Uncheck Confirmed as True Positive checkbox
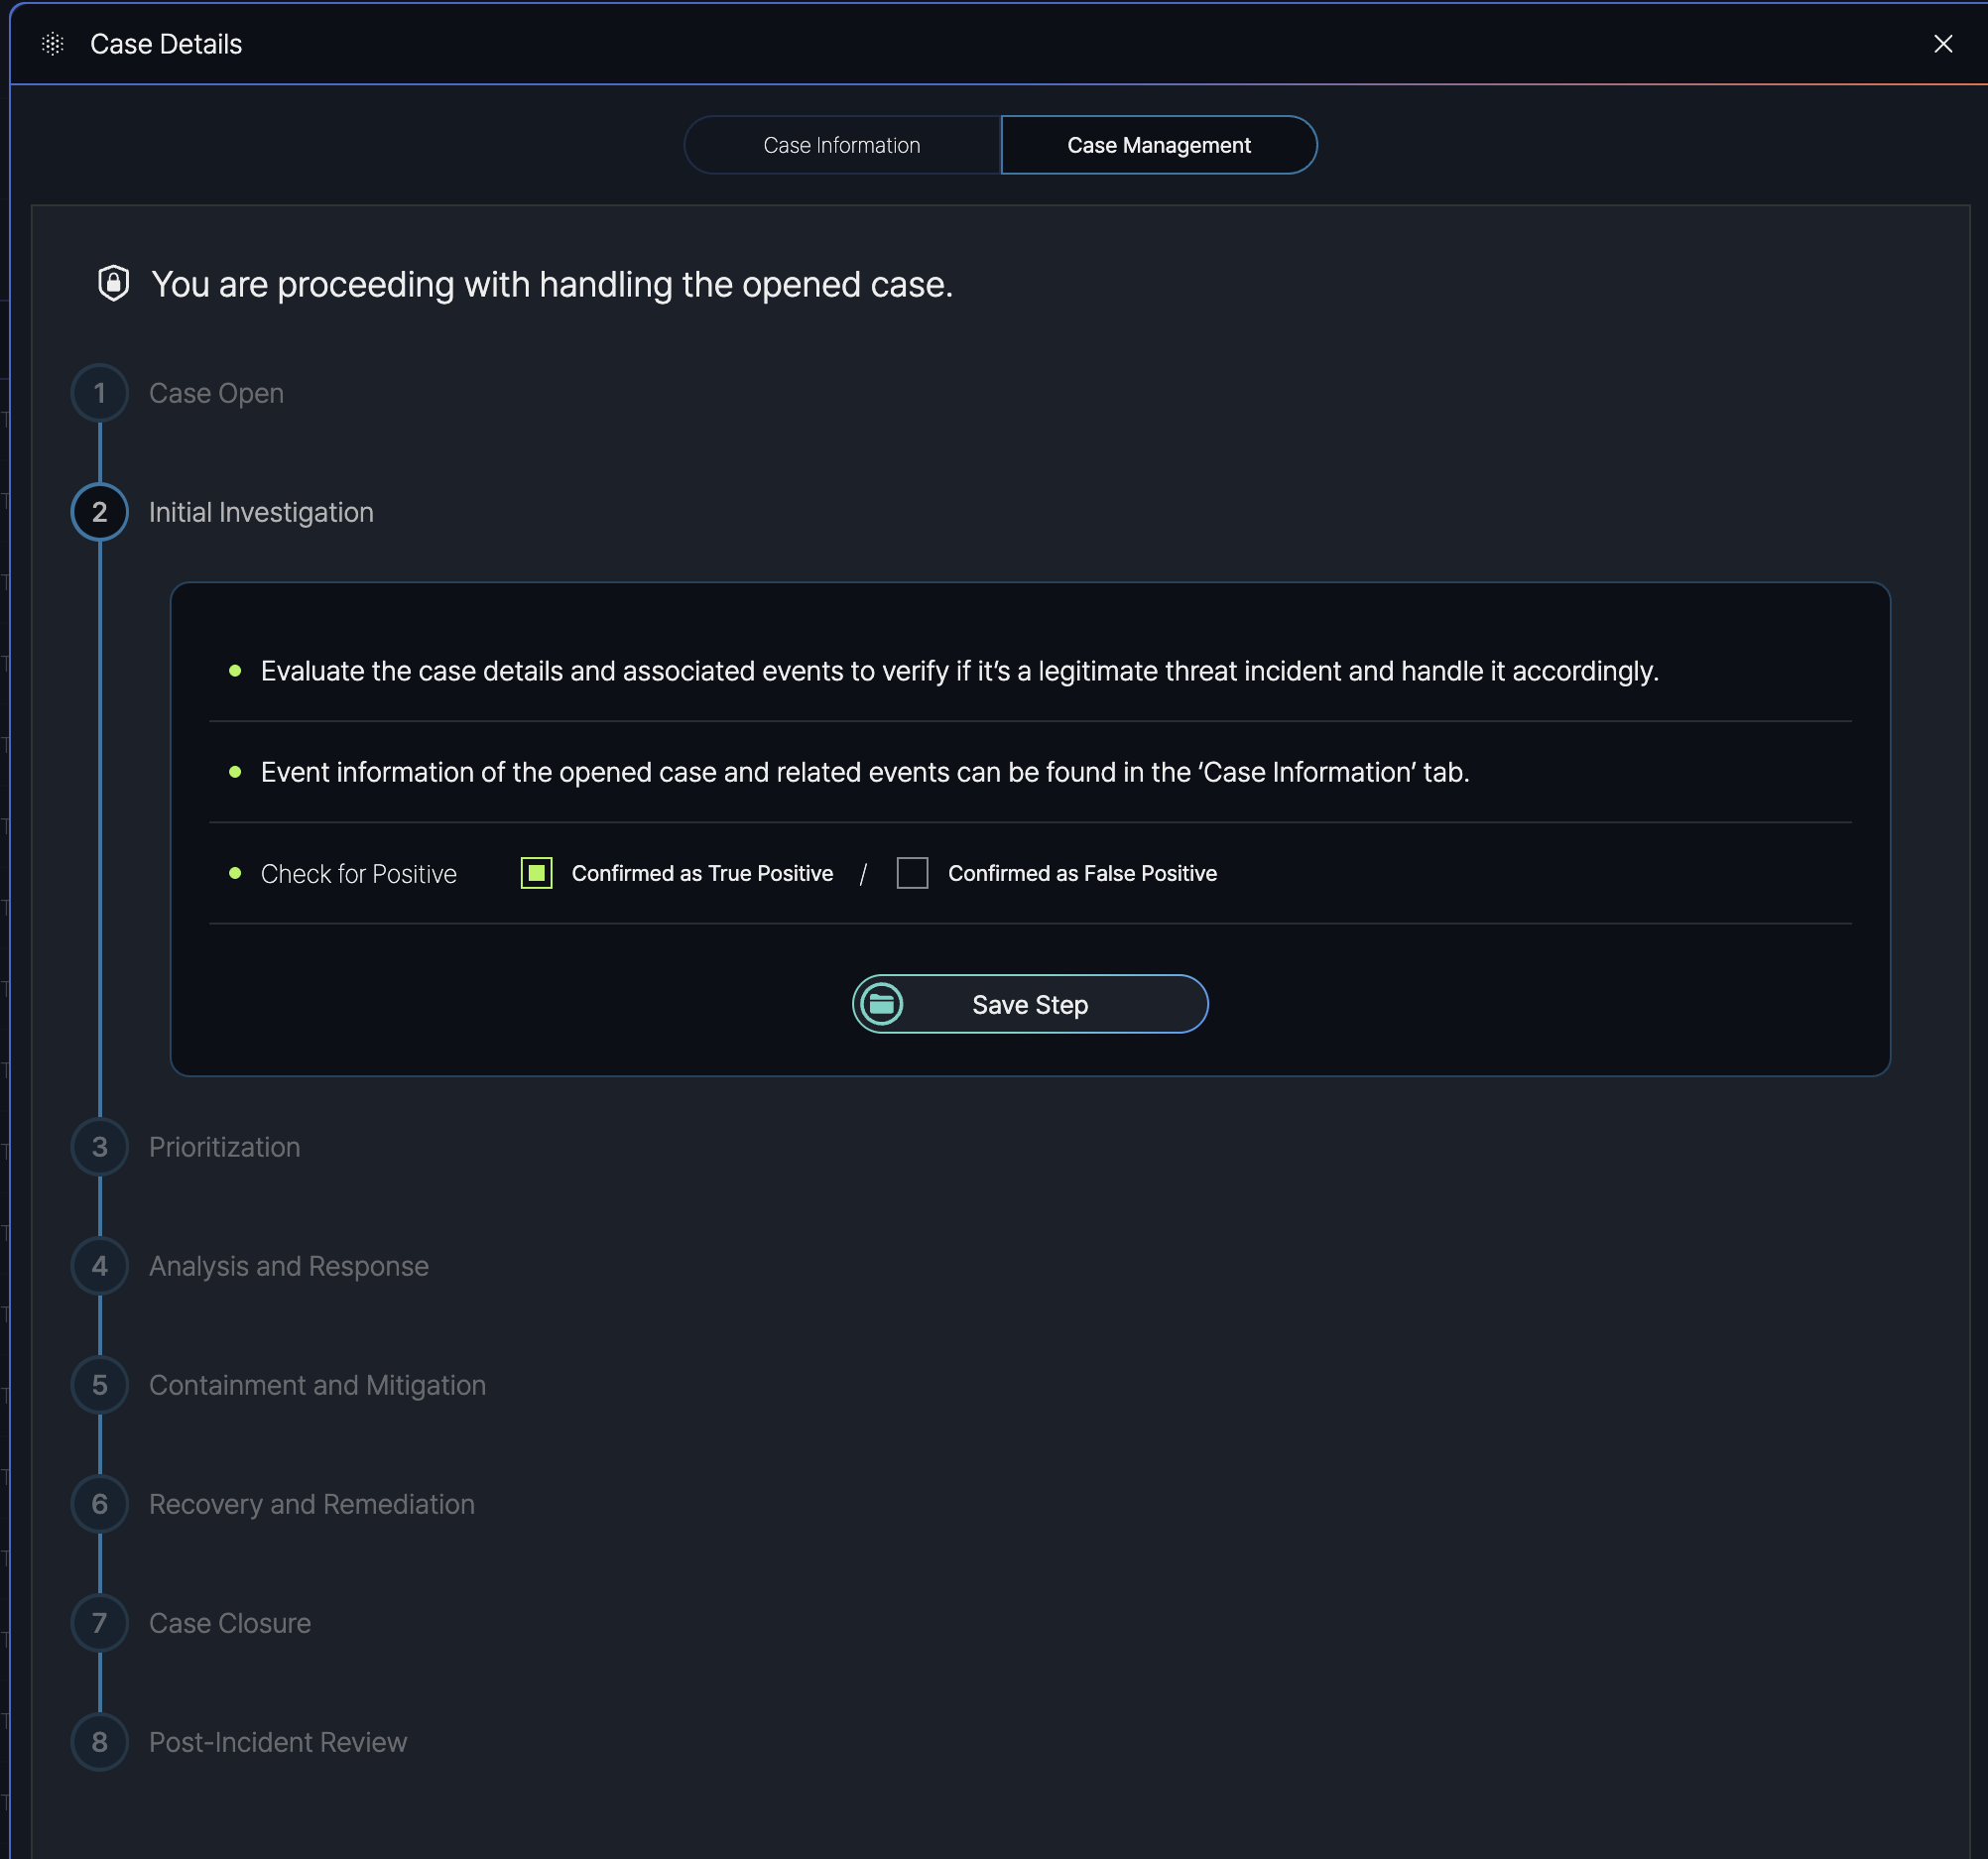The height and width of the screenshot is (1859, 1988). (x=537, y=873)
